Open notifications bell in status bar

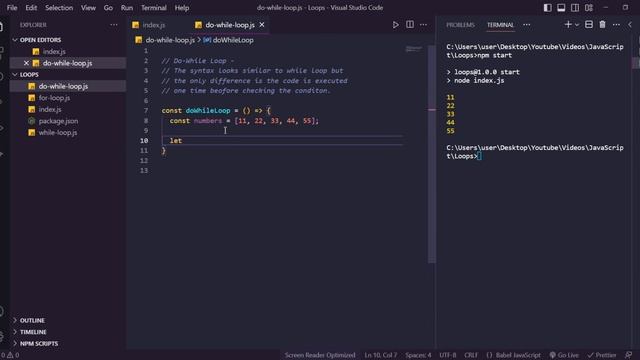coord(629,355)
